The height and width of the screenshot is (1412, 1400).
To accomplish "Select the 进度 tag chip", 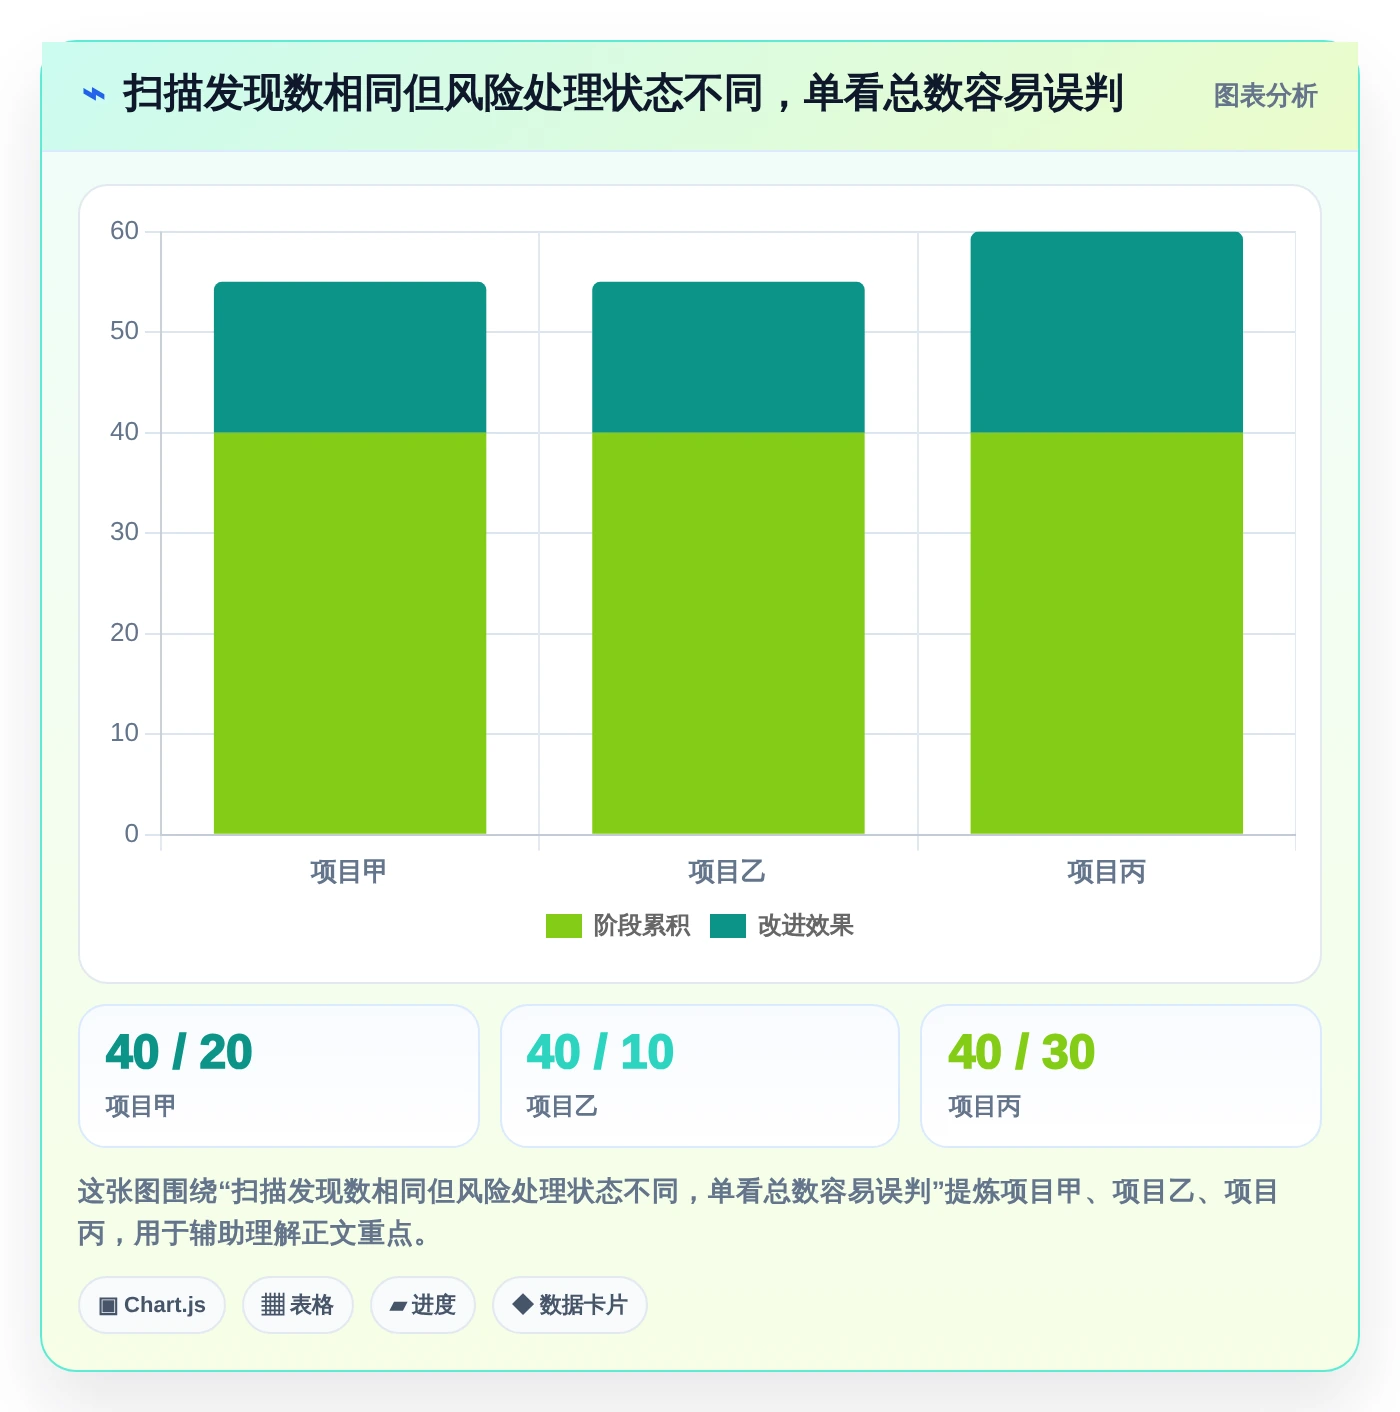I will pyautogui.click(x=423, y=1305).
